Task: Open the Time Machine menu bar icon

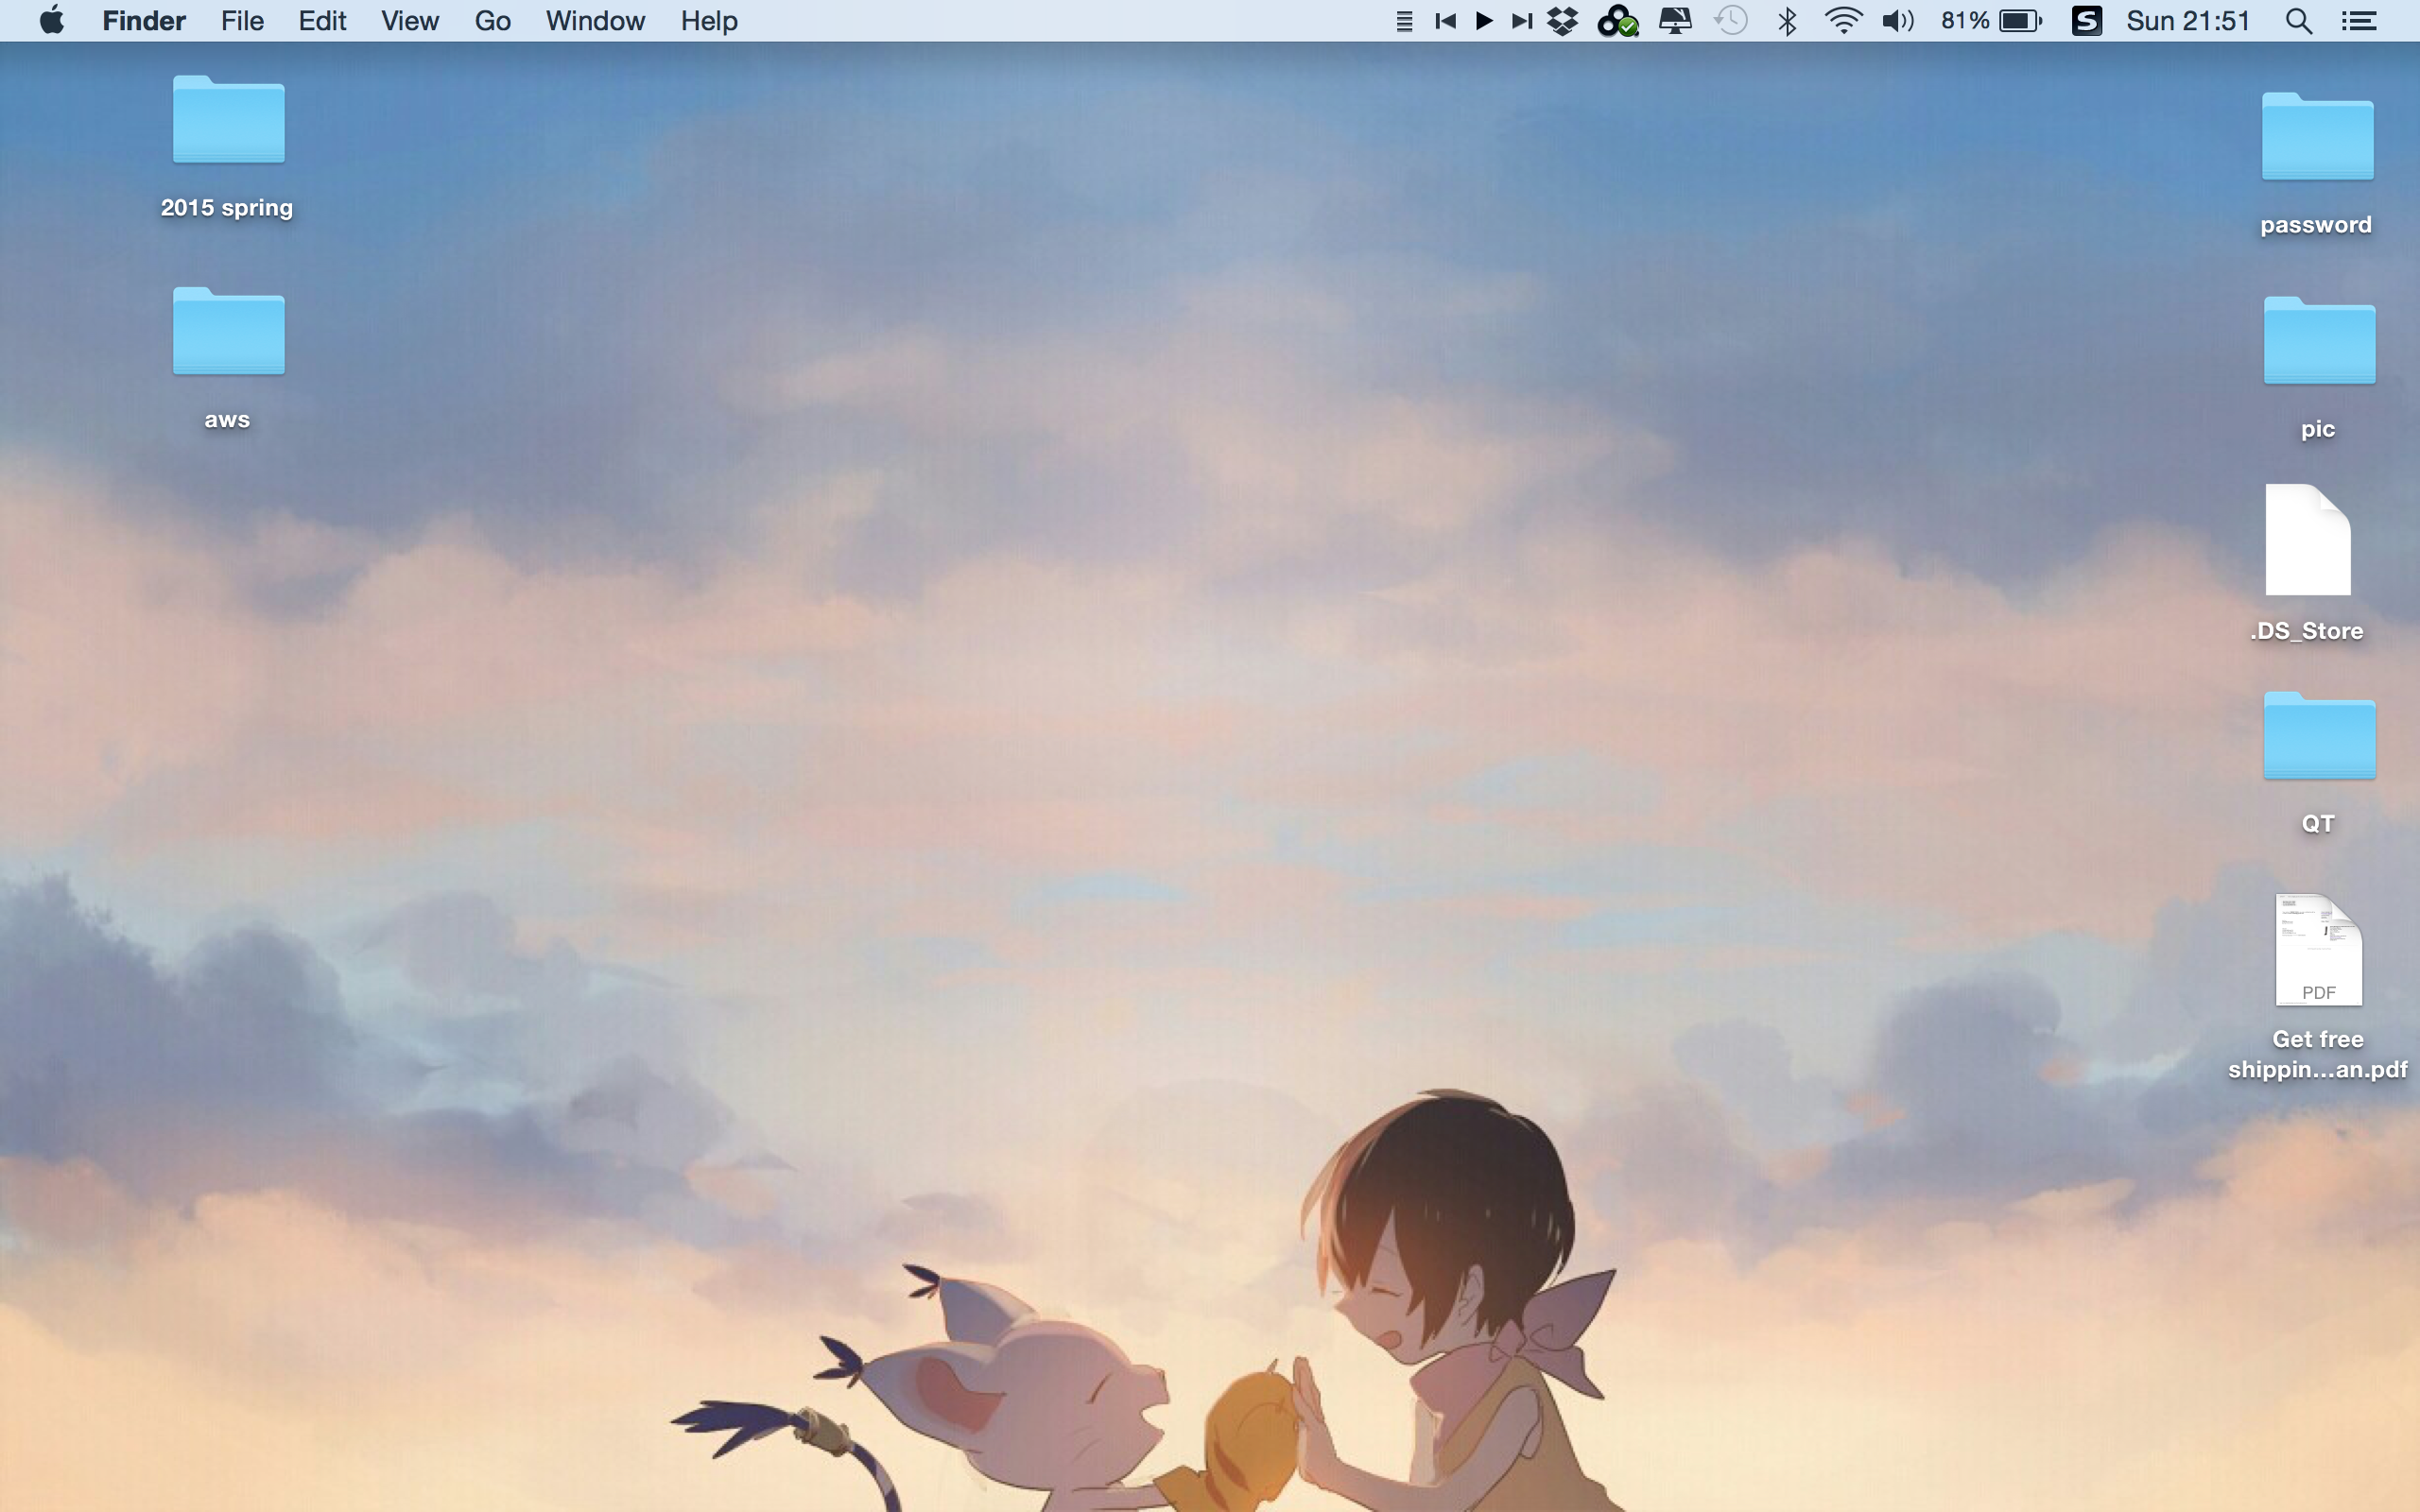Action: click(1731, 21)
